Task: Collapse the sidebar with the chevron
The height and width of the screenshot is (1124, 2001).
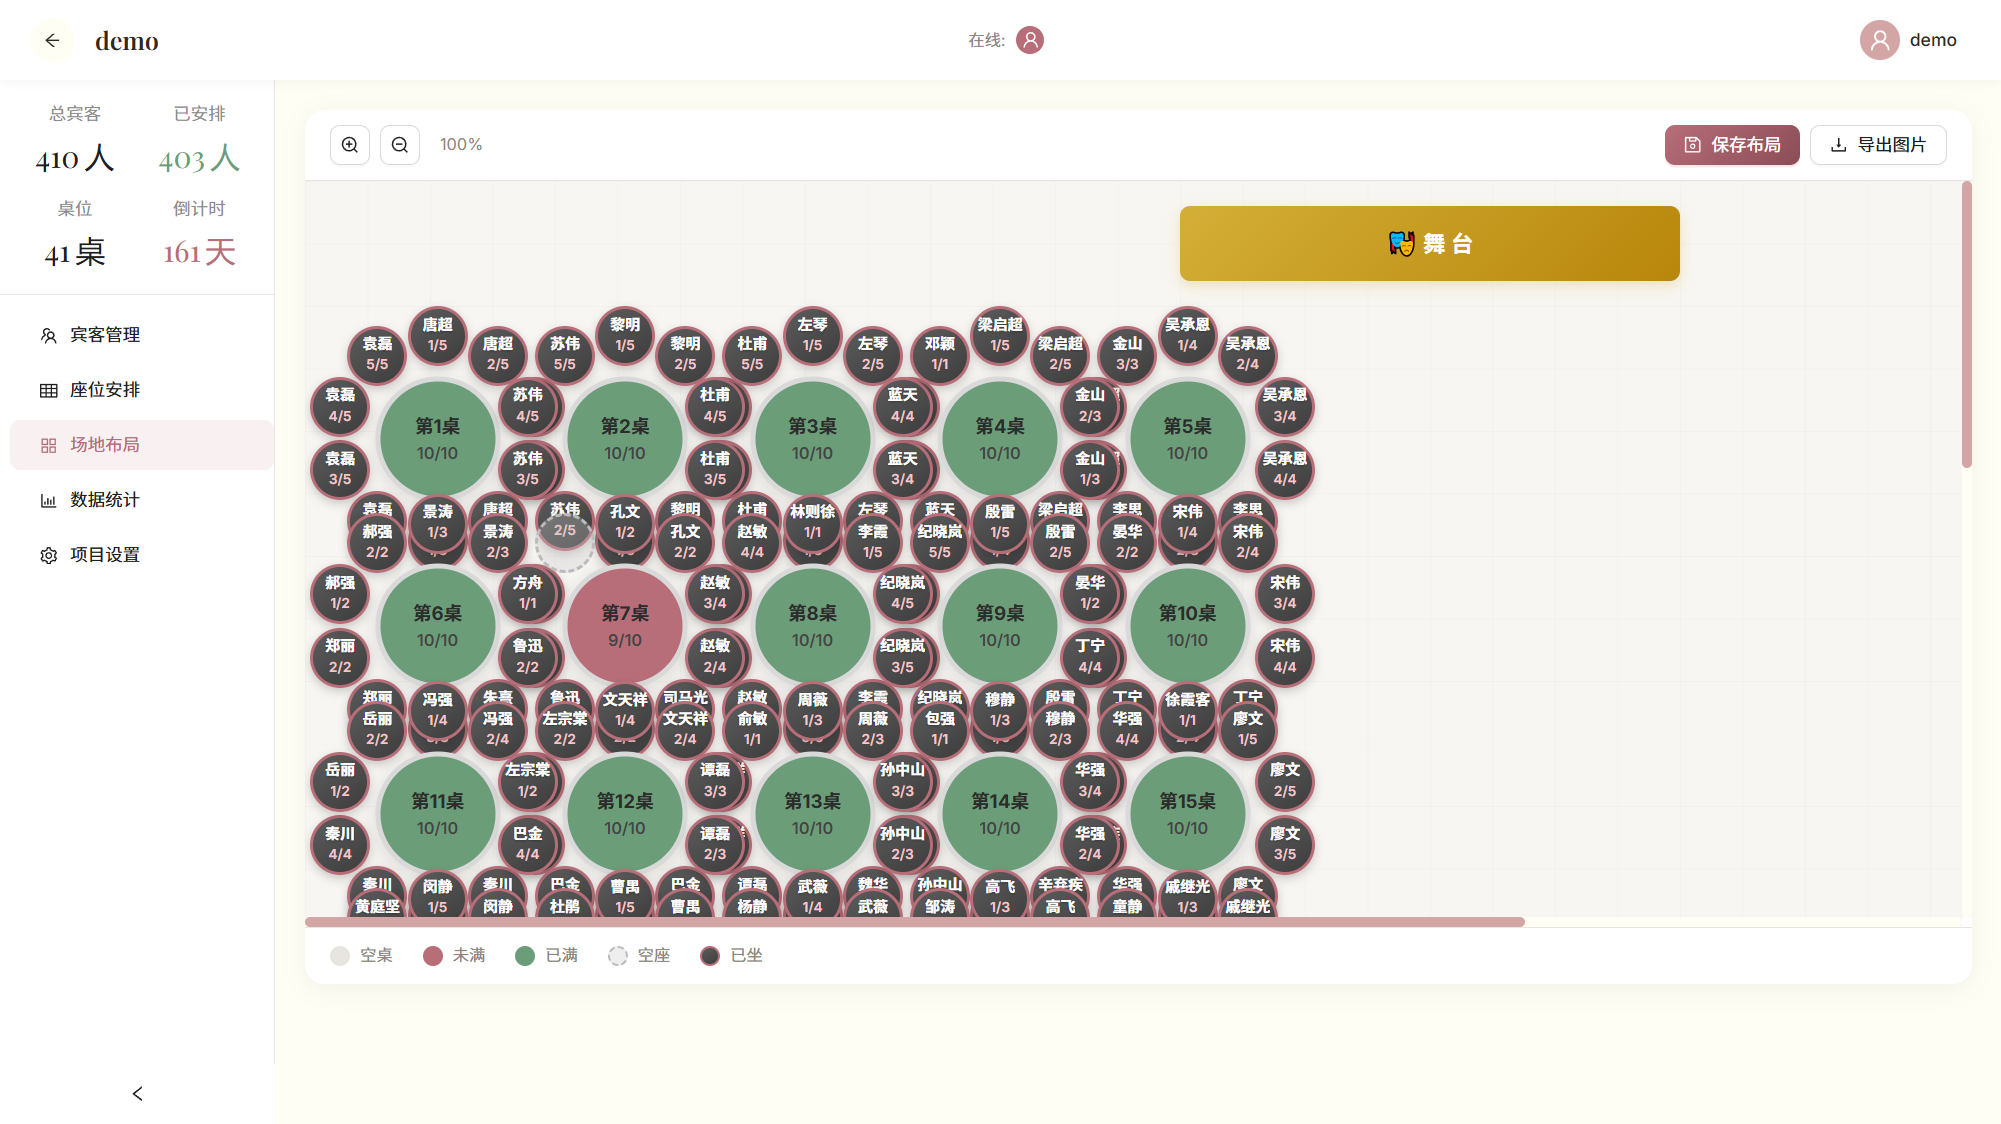Action: (137, 1094)
